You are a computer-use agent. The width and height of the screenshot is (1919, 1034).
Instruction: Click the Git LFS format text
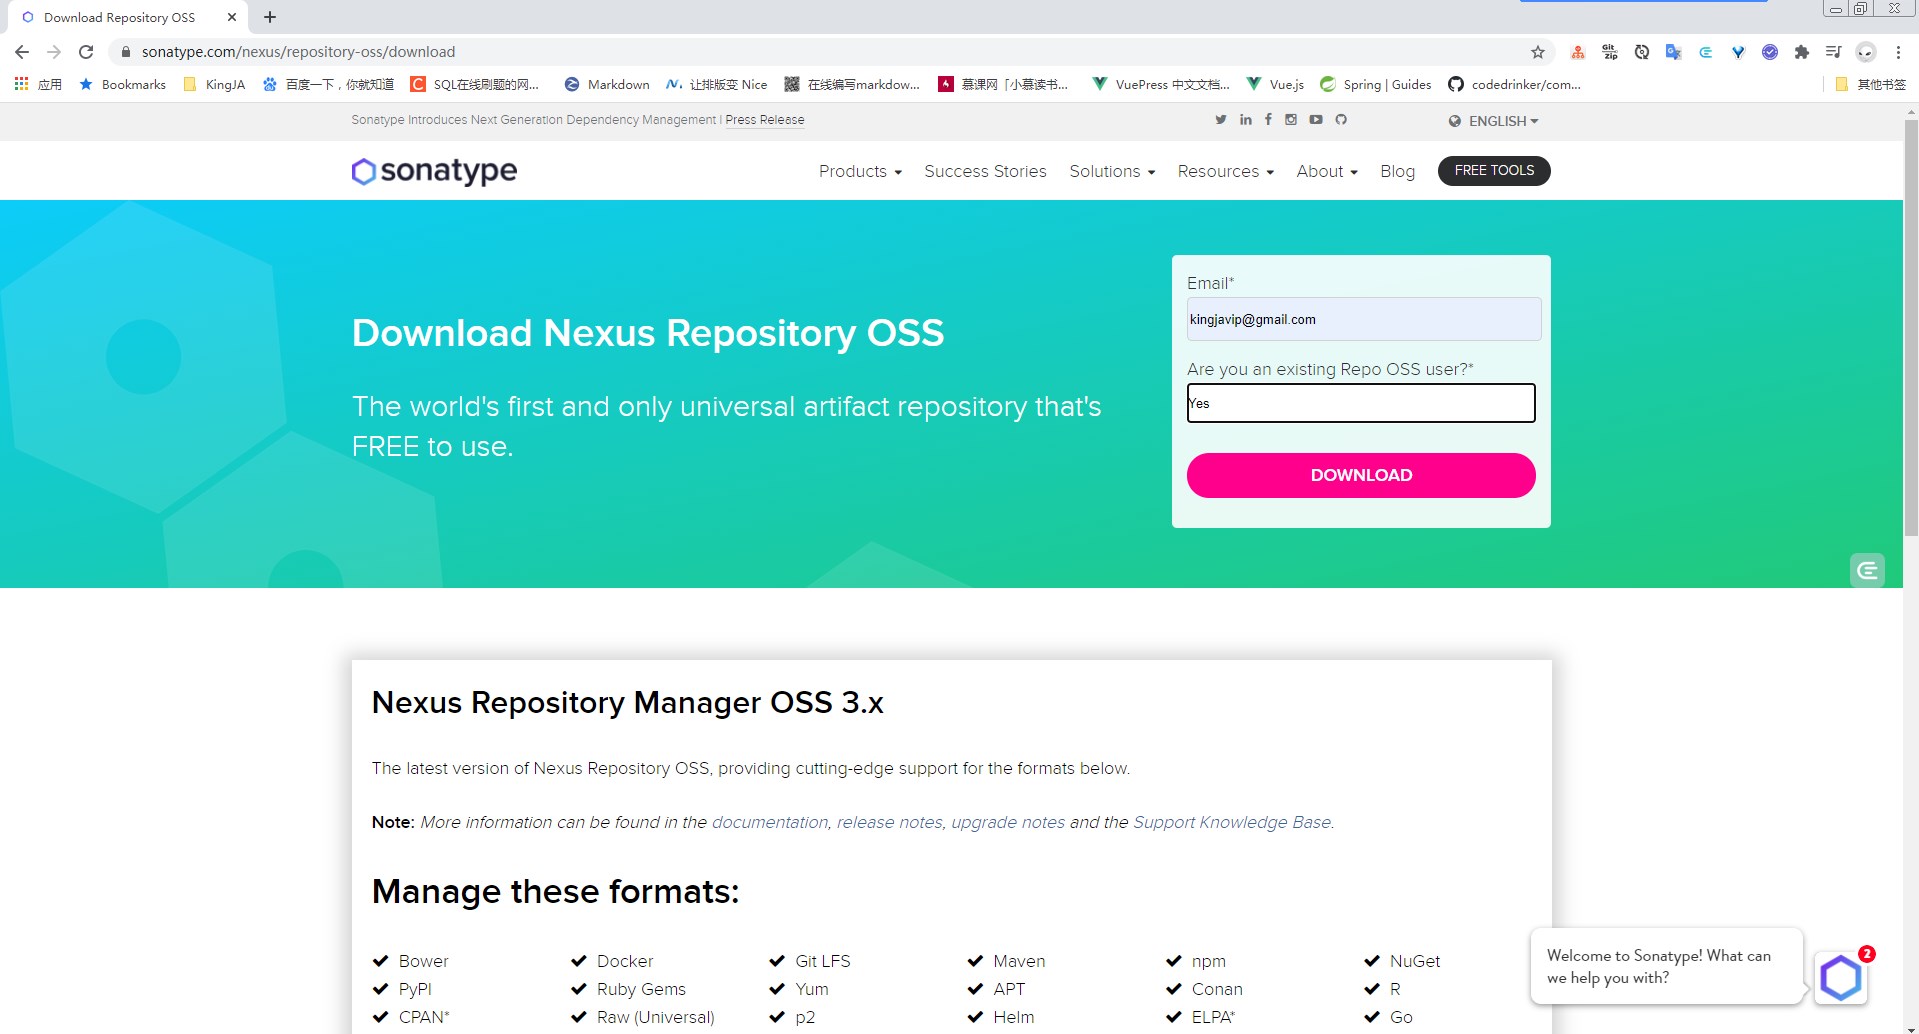point(823,961)
